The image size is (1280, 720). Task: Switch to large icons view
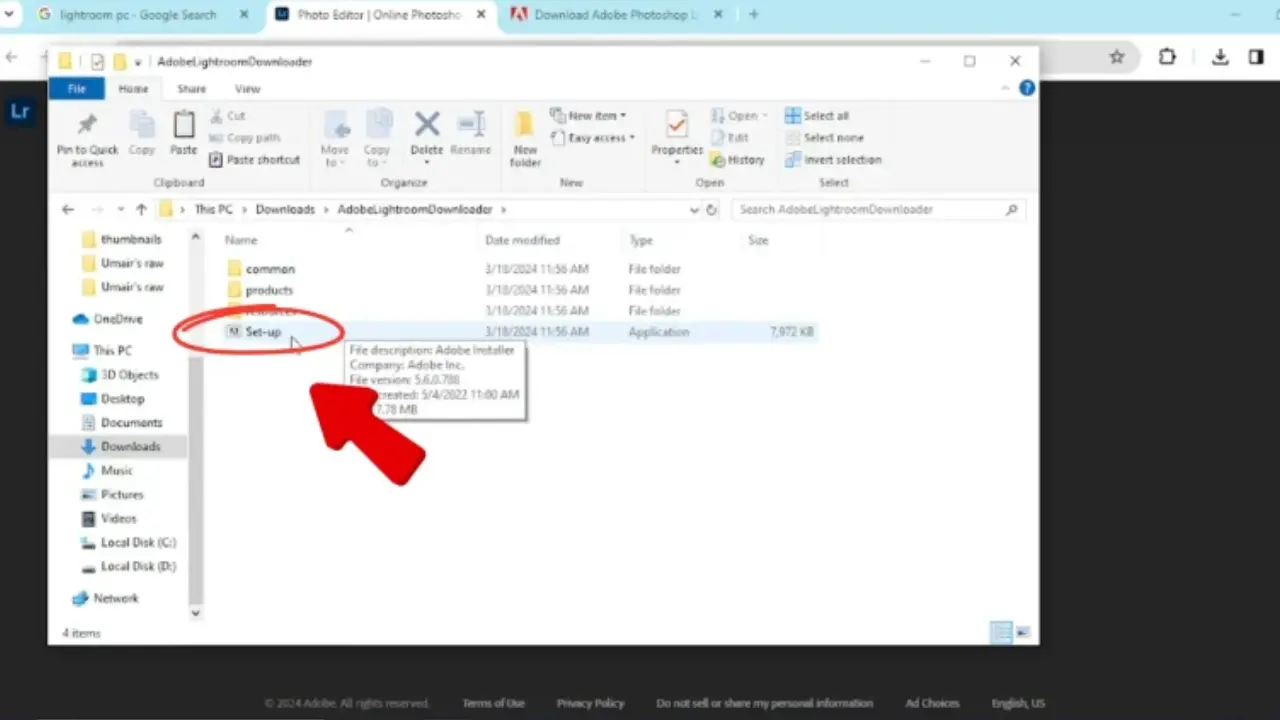[1023, 632]
